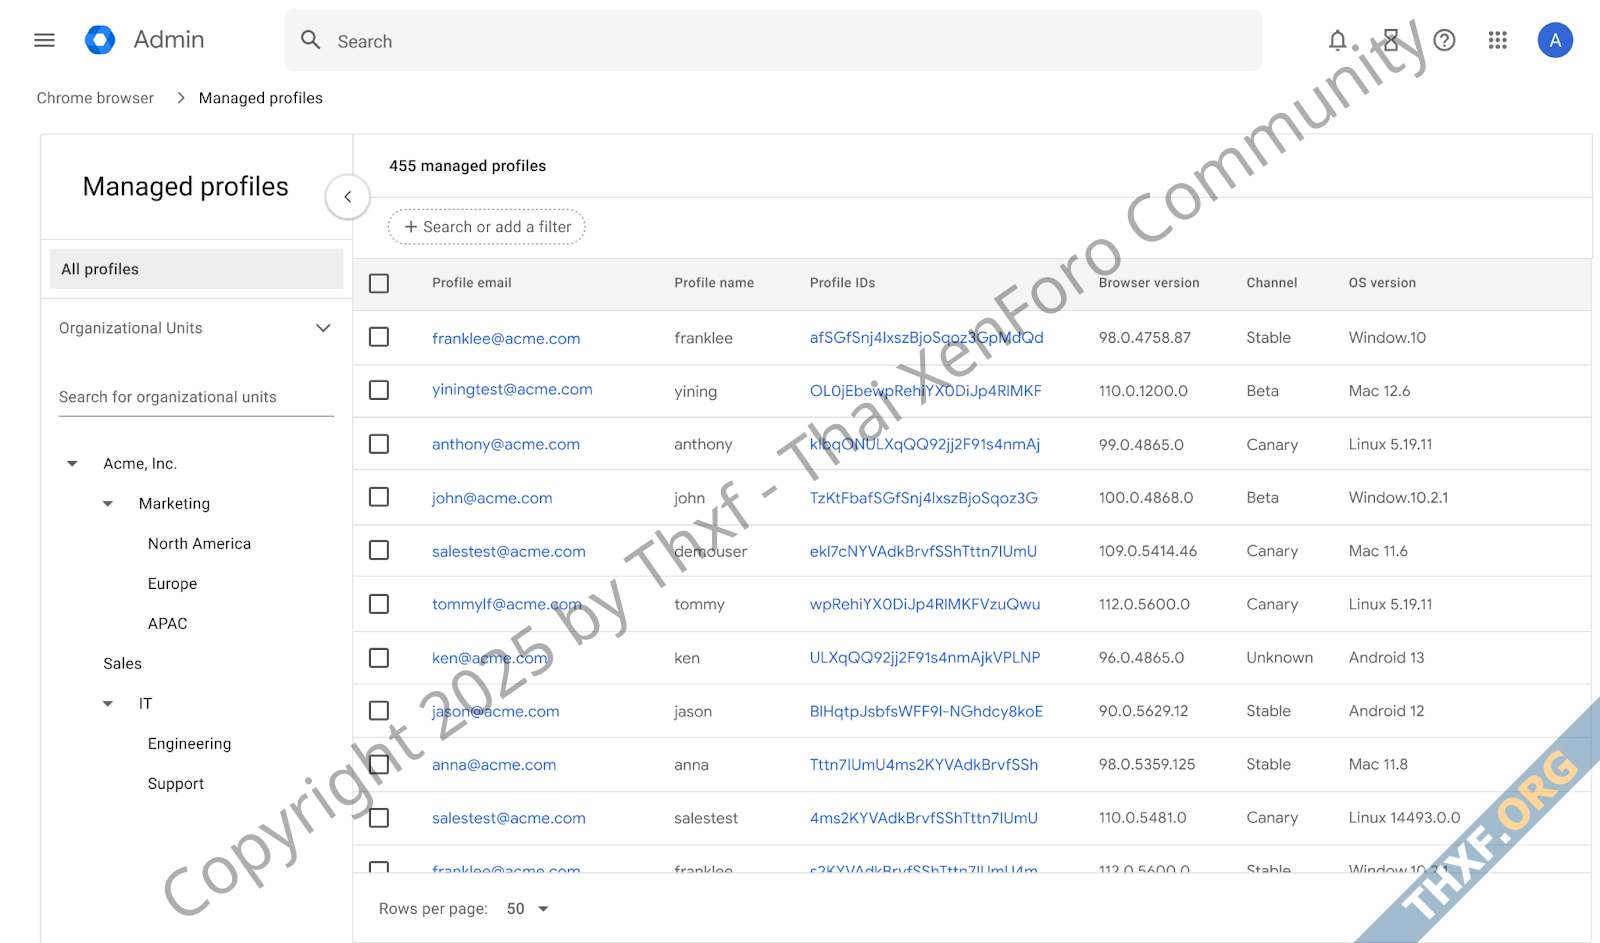Screen dimensions: 1600x943
Task: Open ken@acme.com profile
Action: [489, 658]
